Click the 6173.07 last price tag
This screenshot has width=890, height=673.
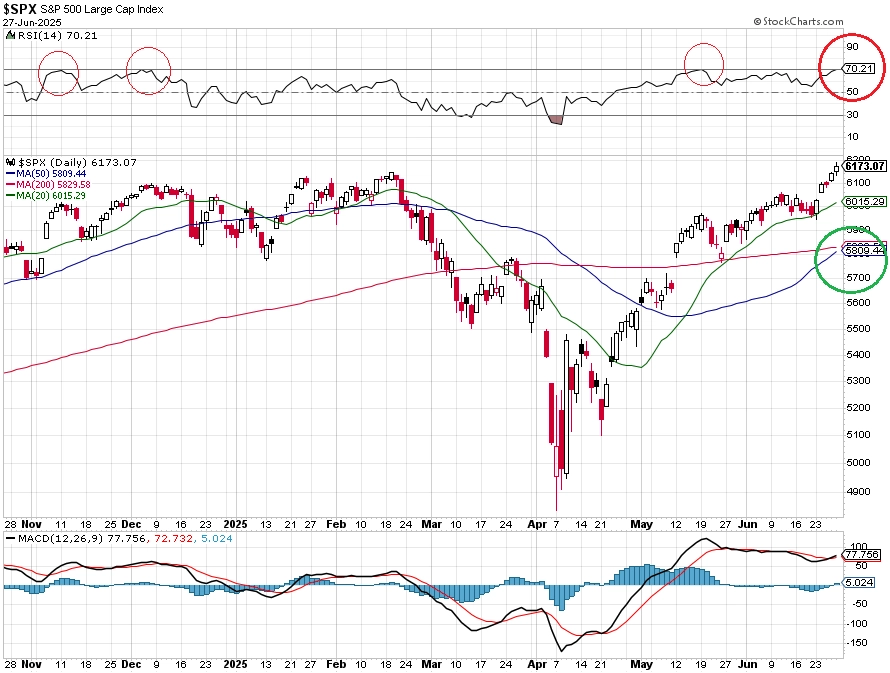pyautogui.click(x=863, y=166)
